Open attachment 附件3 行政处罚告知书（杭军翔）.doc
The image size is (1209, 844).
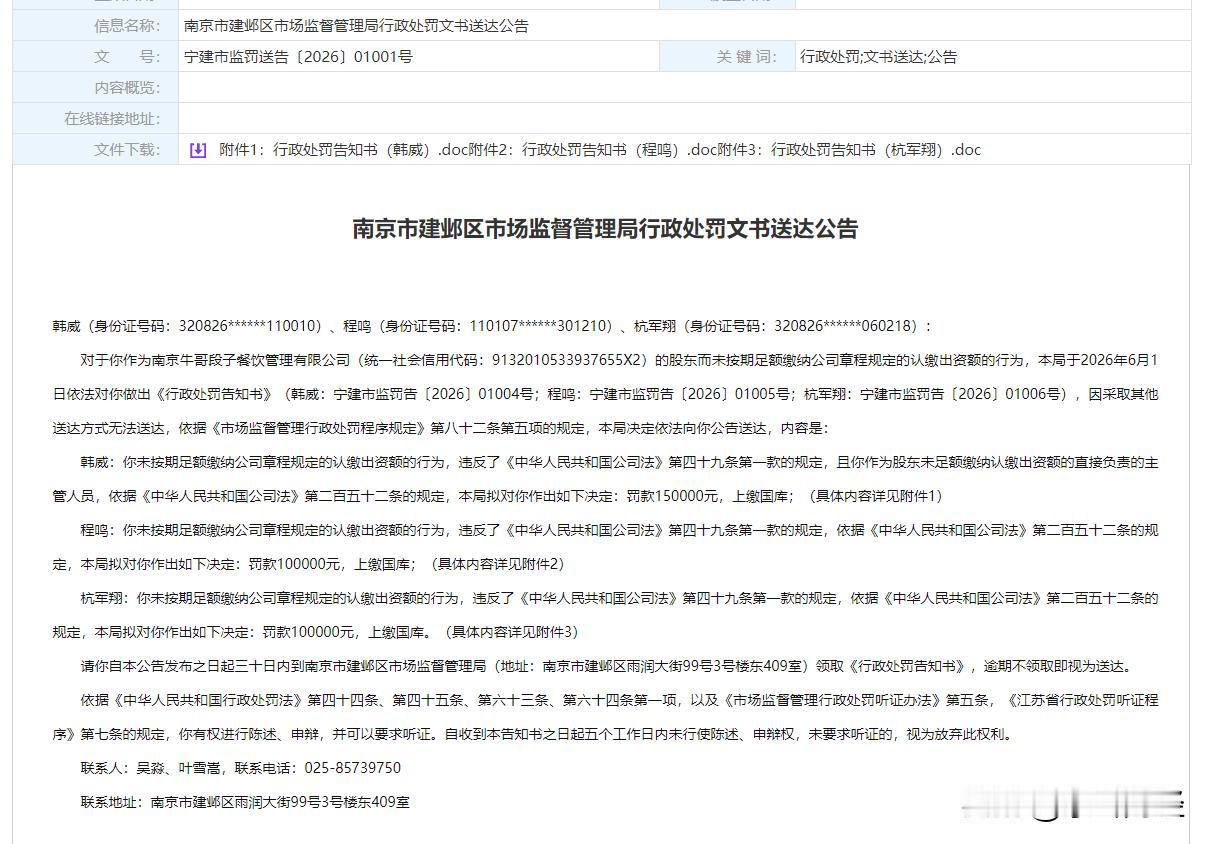(x=851, y=150)
